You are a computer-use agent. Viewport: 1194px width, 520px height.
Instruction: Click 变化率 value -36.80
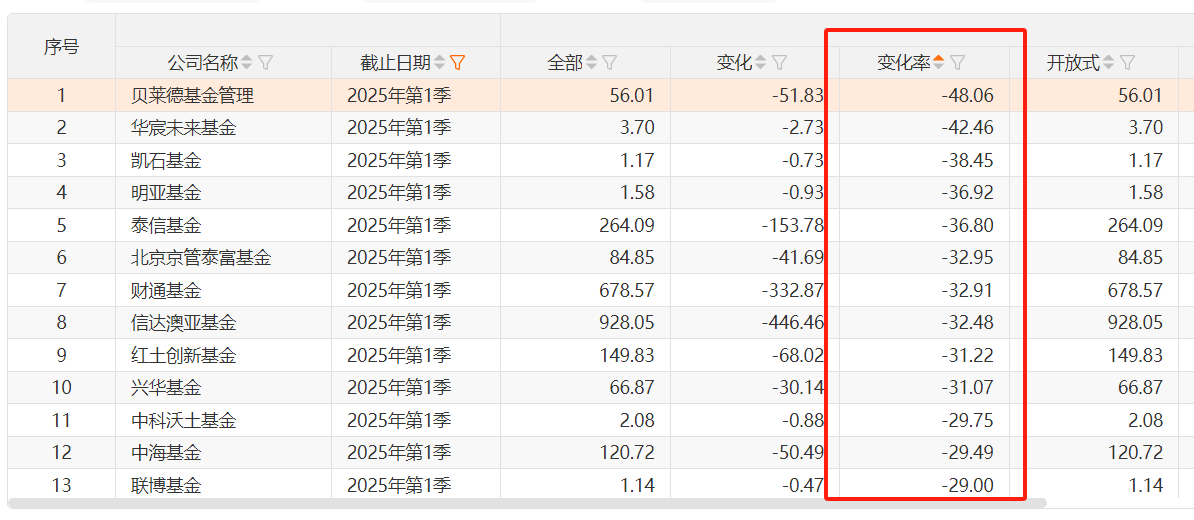[967, 225]
